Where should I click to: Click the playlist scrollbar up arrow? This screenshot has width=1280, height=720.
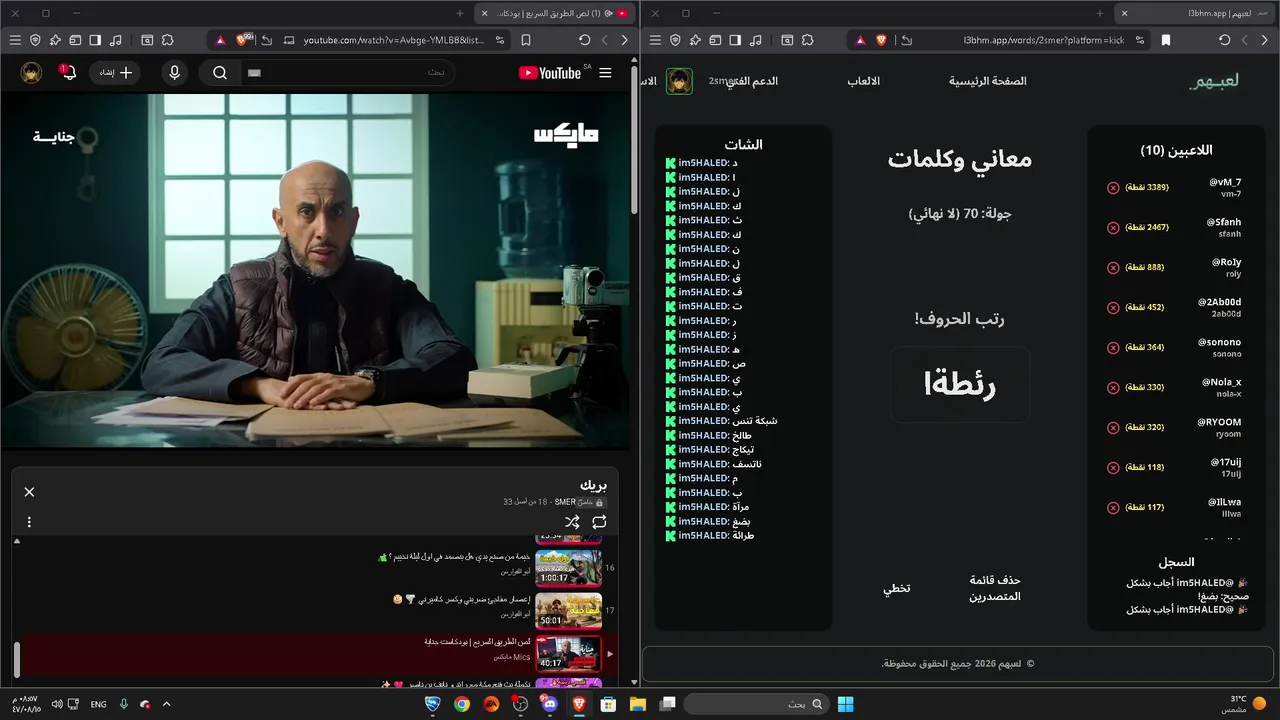click(x=16, y=541)
